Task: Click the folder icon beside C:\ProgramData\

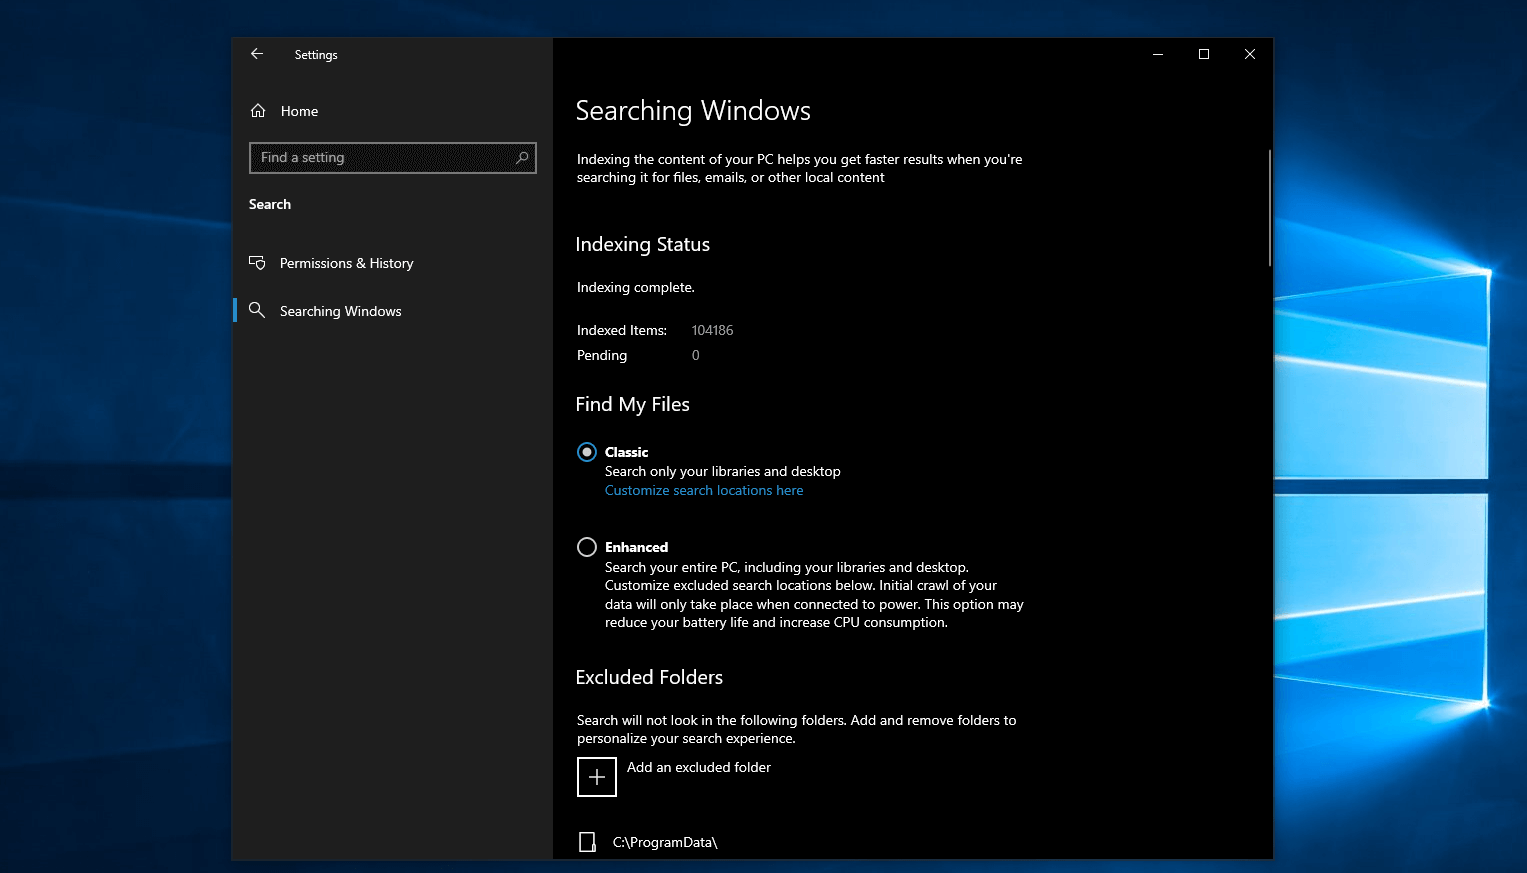Action: coord(588,842)
